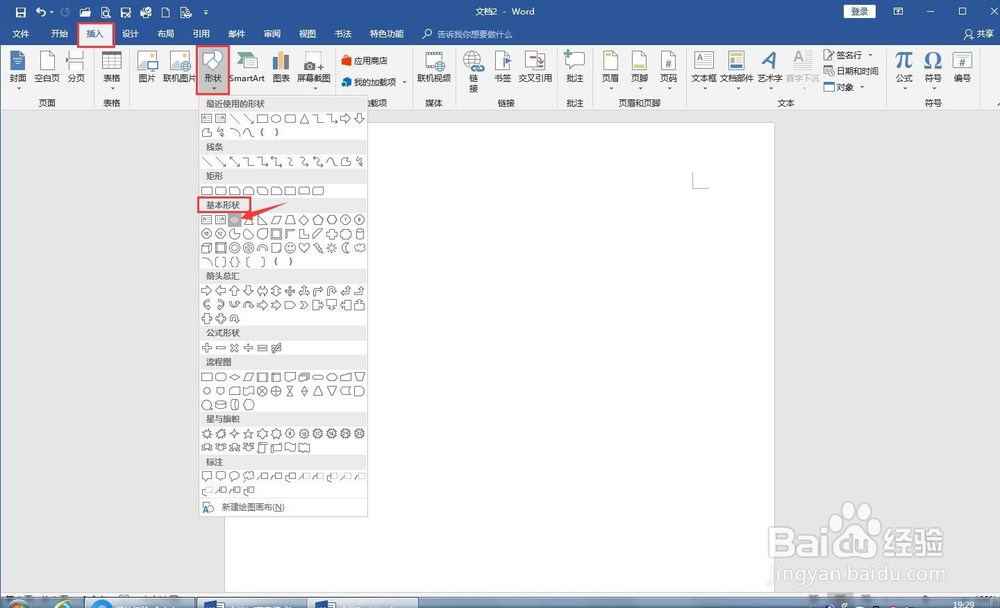Switch to the 设计 Design tab

(130, 34)
